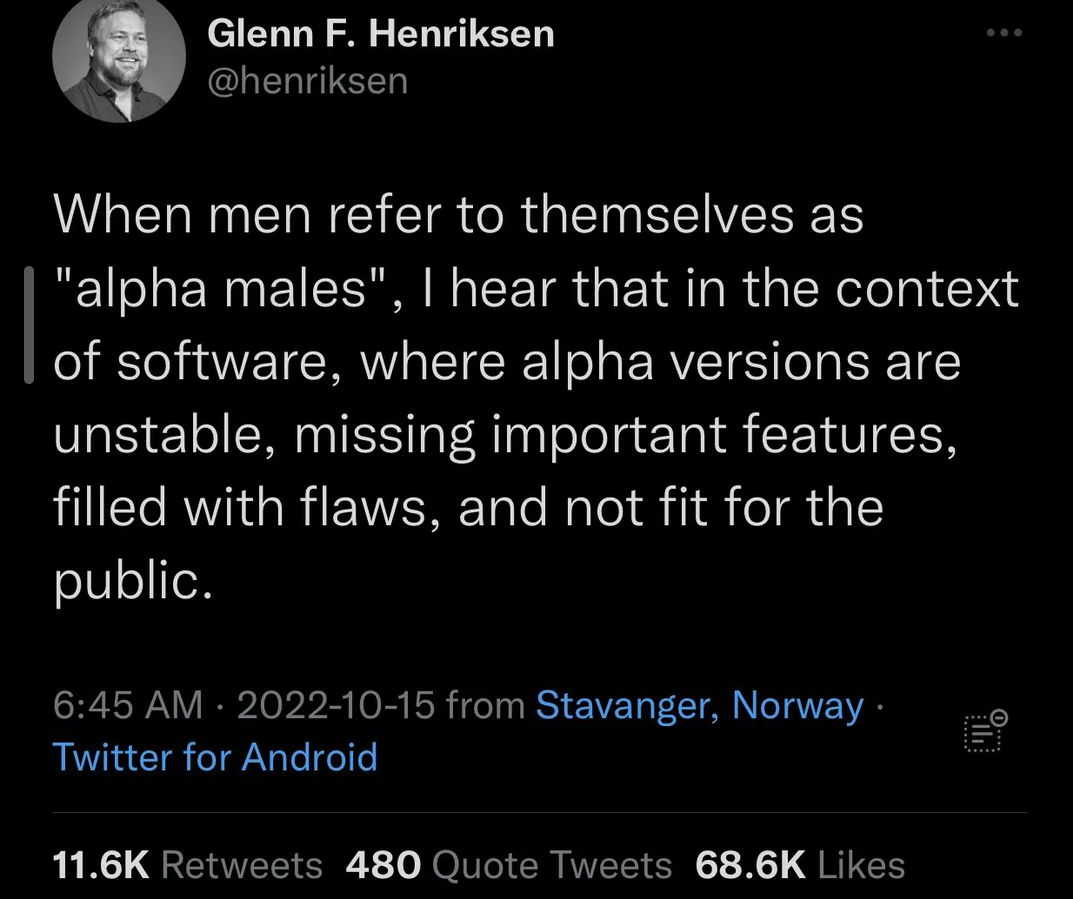
Task: Click the 6:45 AM timestamp
Action: 126,706
